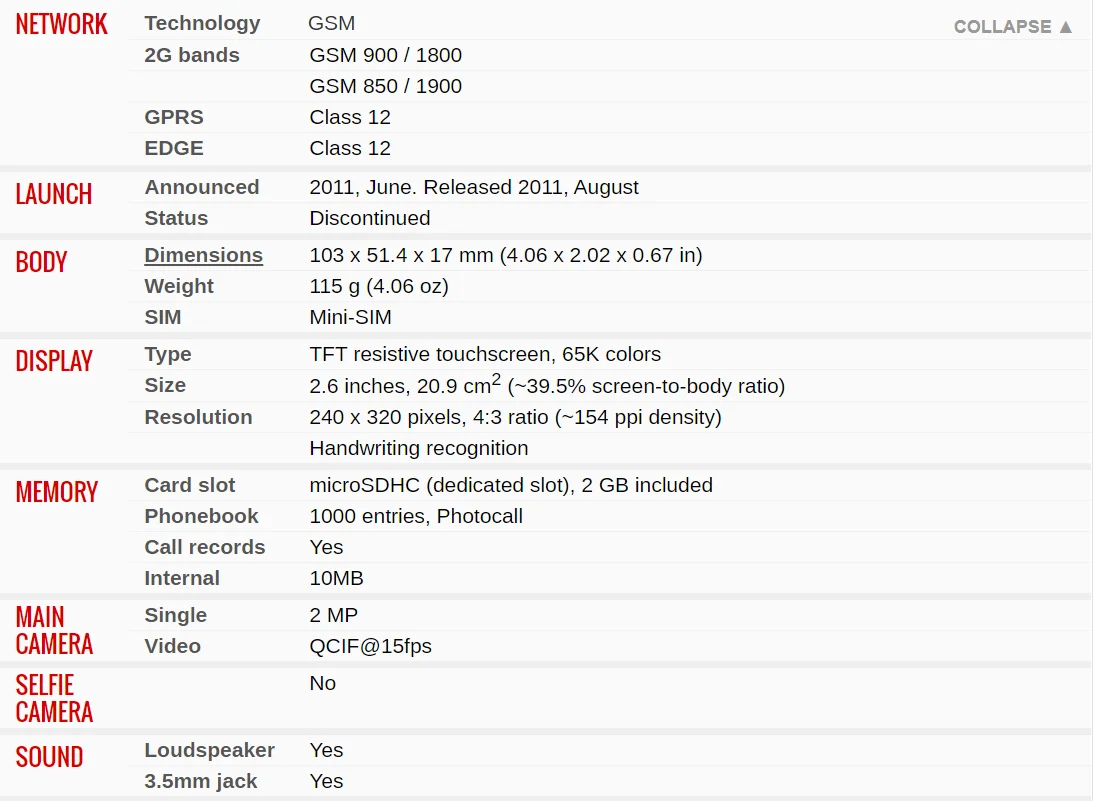
Task: Click the Loudspeaker label
Action: point(209,750)
